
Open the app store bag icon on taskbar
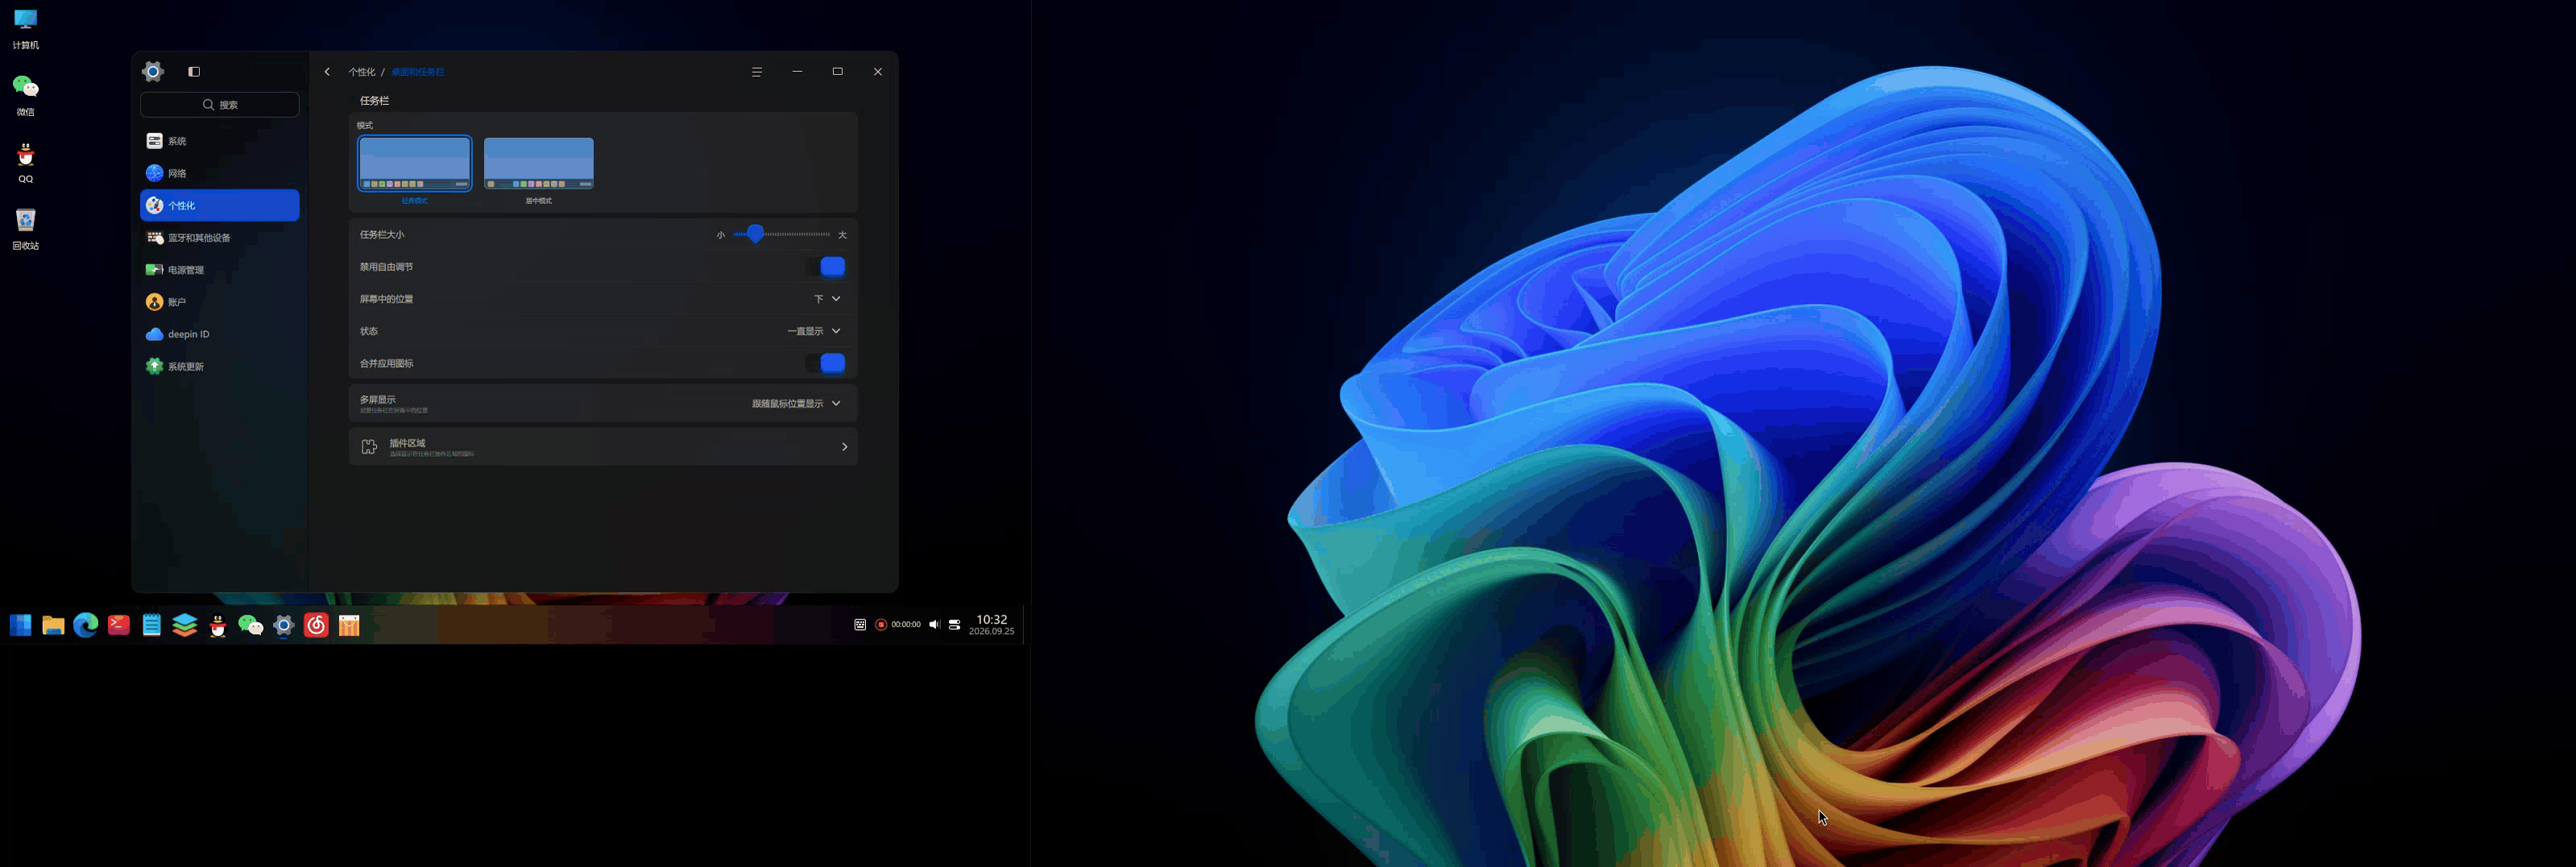pyautogui.click(x=349, y=626)
